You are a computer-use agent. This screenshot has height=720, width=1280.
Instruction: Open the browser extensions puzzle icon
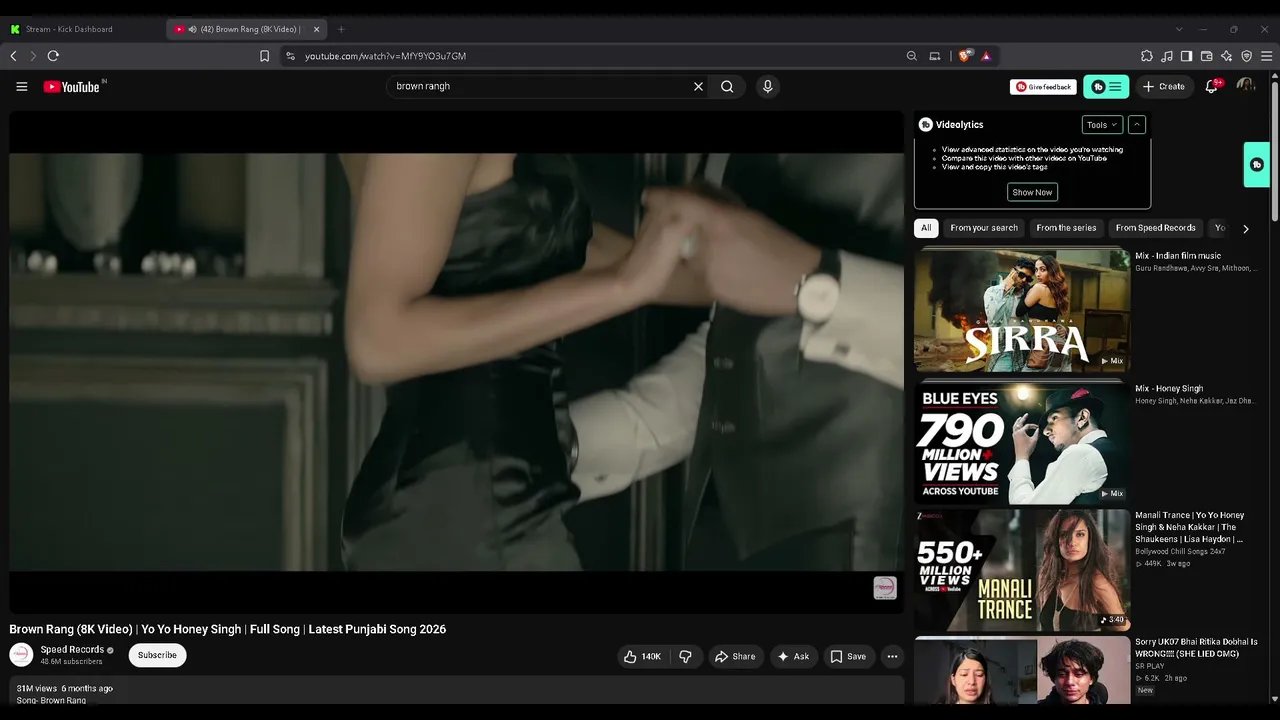(1147, 56)
